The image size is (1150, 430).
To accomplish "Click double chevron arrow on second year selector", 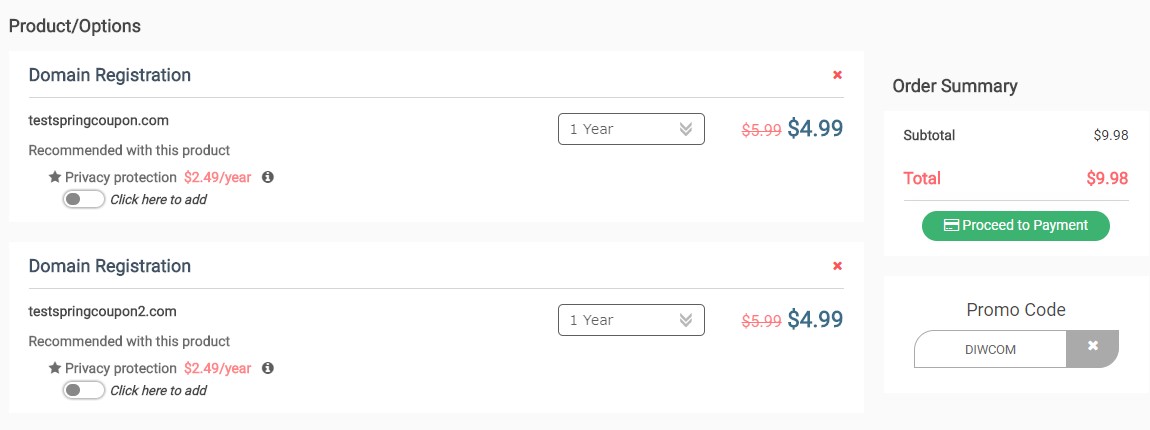I will (x=686, y=320).
